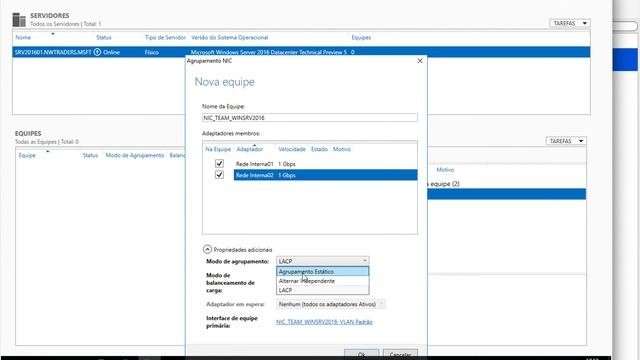
Task: Click the Status column header in Equipes
Action: point(90,156)
